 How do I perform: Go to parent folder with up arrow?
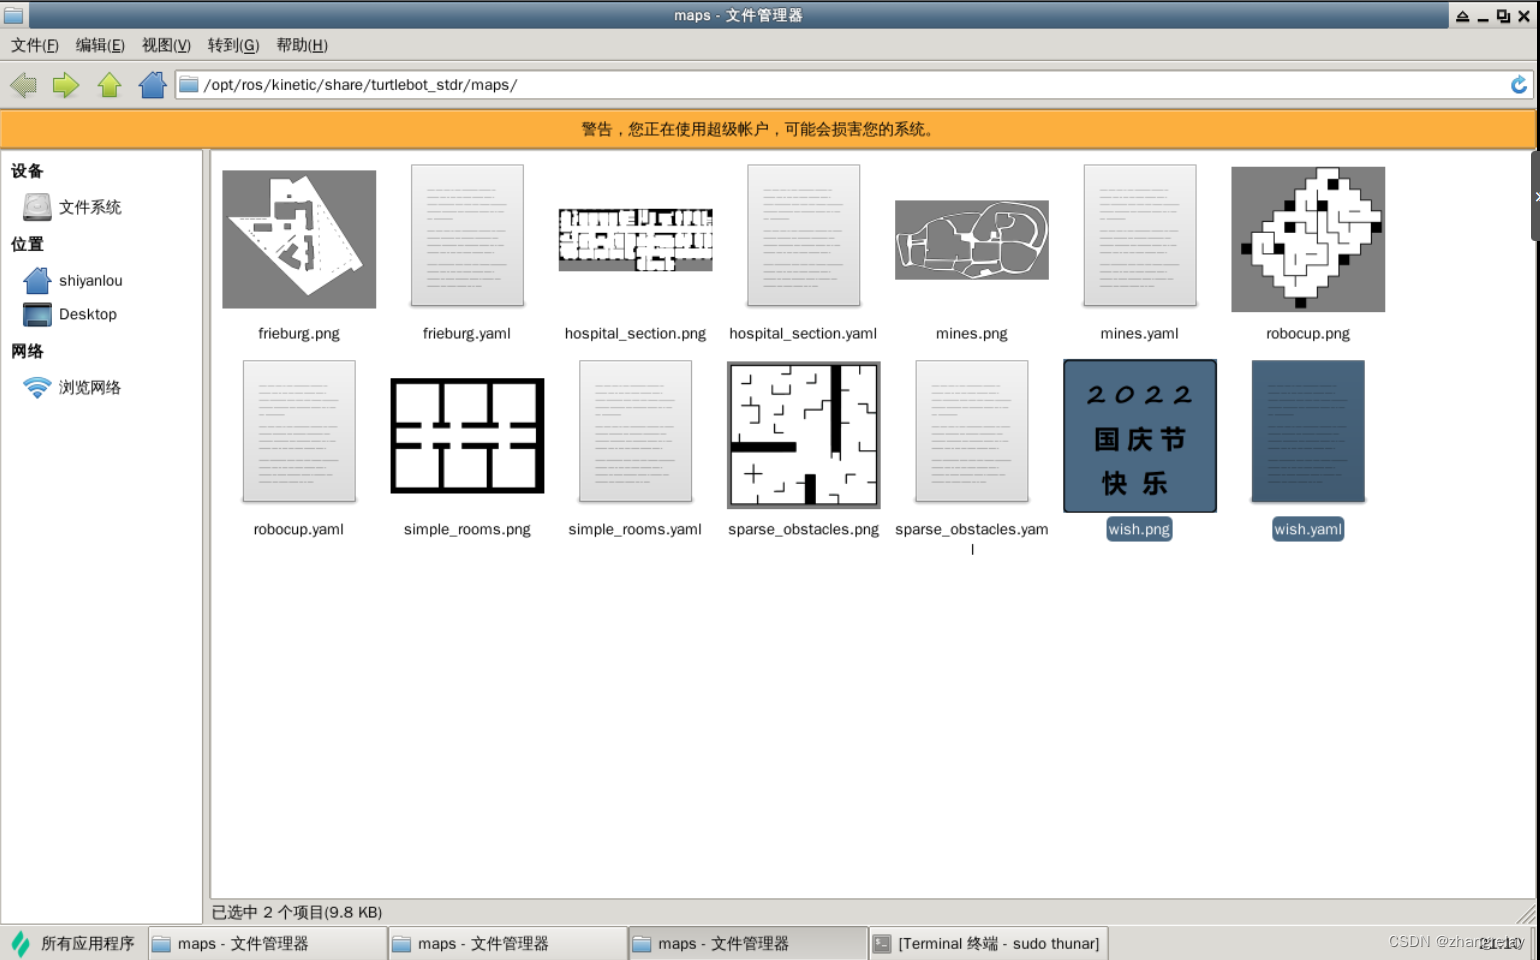110,85
